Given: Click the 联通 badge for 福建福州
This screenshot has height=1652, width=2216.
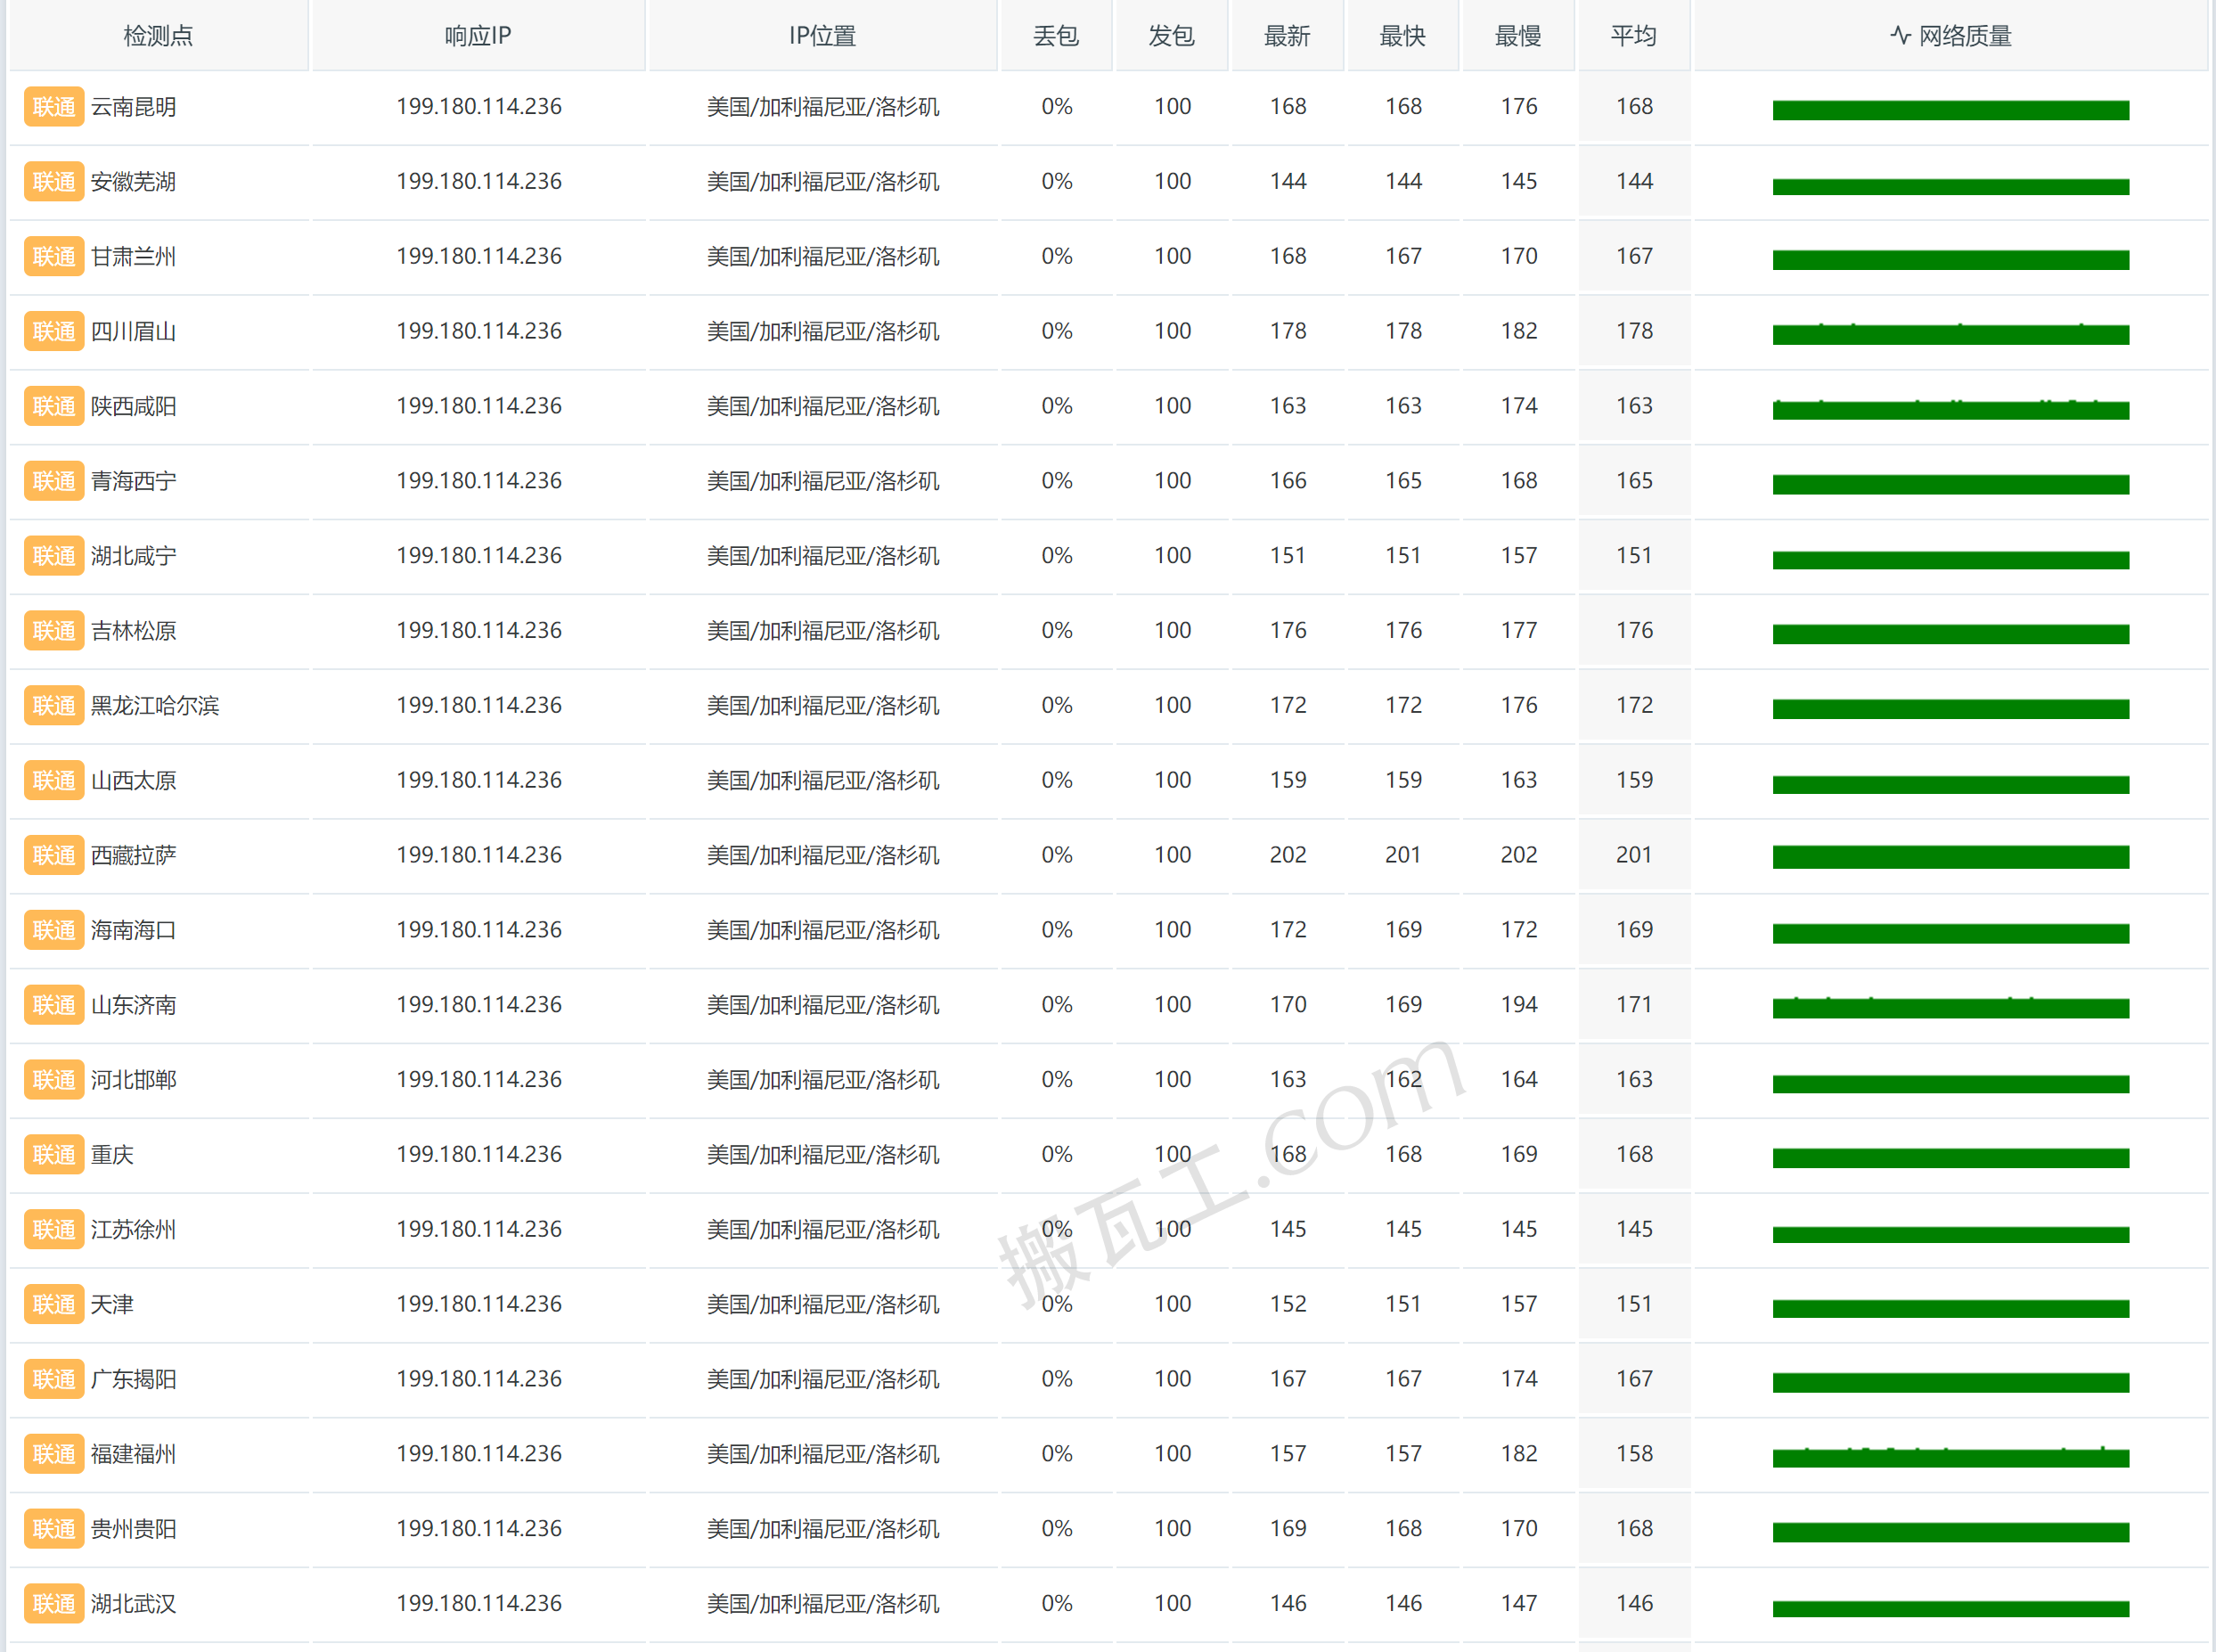Looking at the screenshot, I should pos(53,1454).
